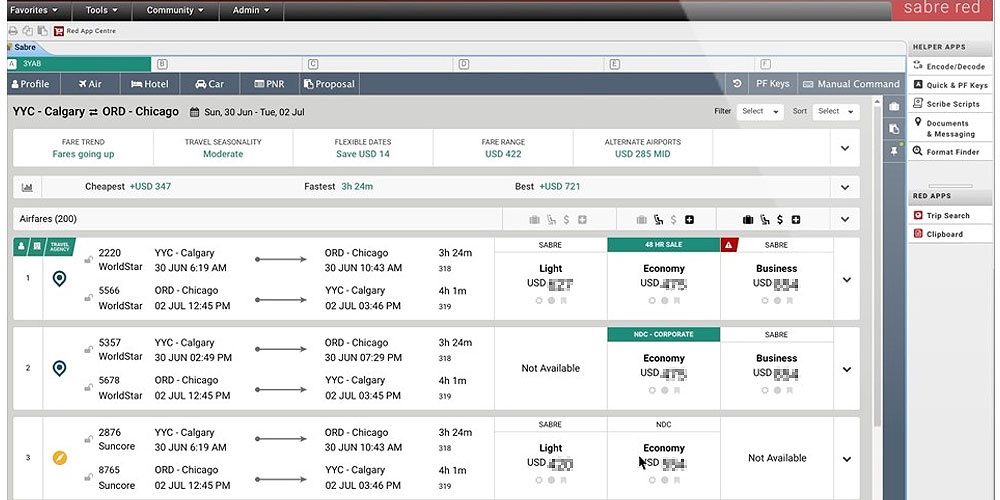Viewport: 1000px width, 500px height.
Task: Click the yellow compass icon for itinerary 3
Action: click(59, 458)
